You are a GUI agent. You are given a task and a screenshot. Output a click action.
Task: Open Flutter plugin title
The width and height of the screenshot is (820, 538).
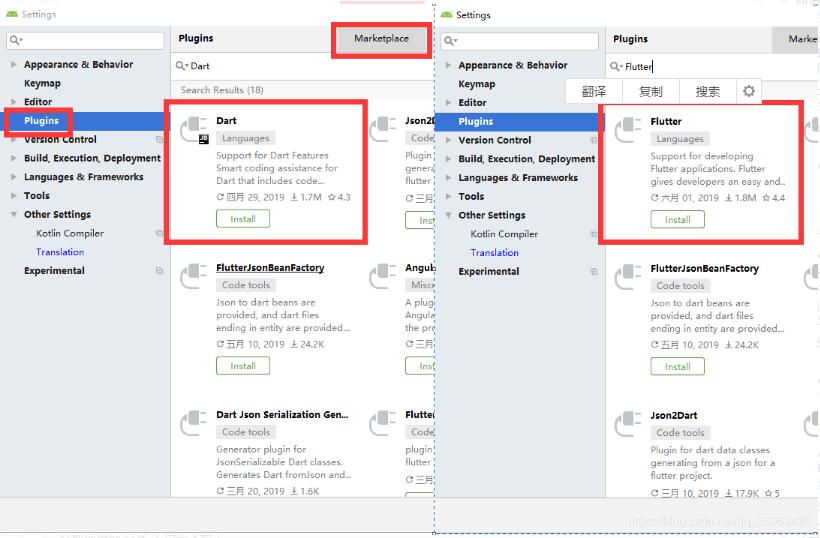[x=666, y=121]
